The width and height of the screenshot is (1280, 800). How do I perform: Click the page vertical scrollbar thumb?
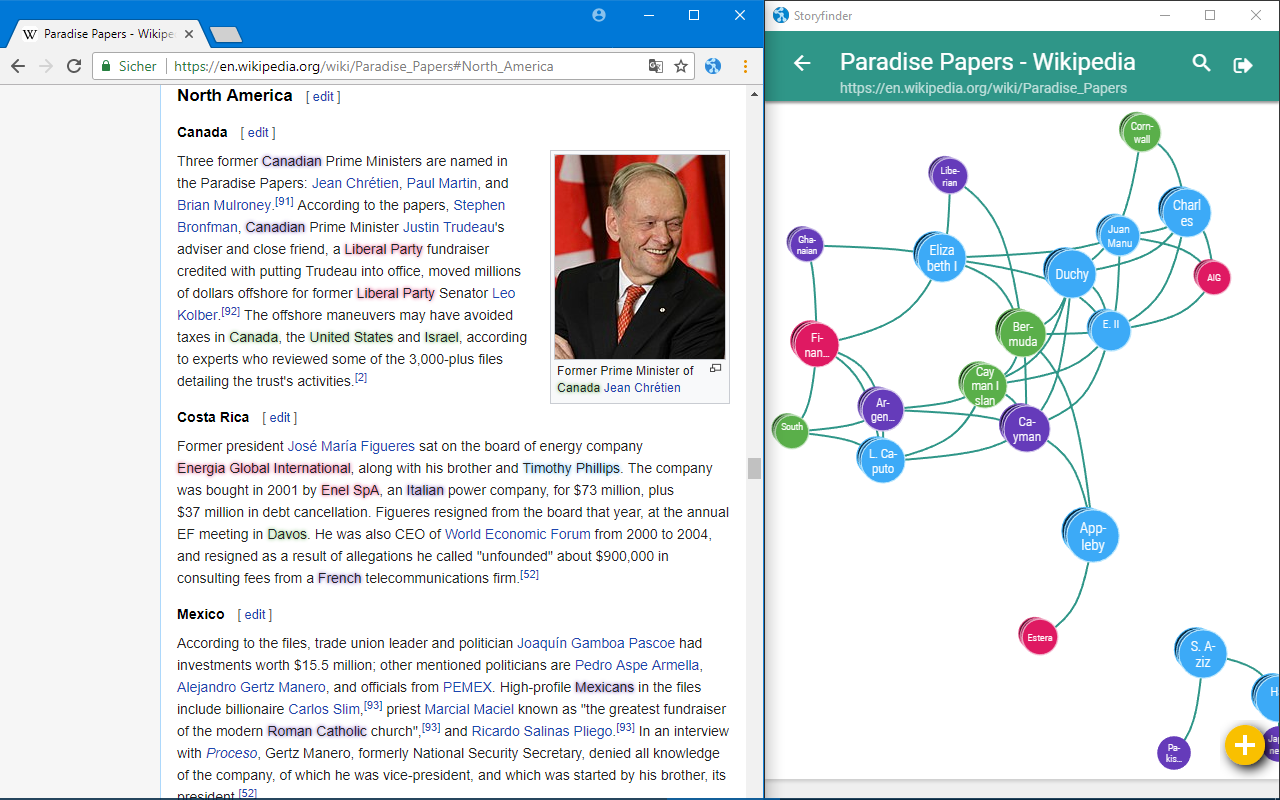[x=754, y=468]
